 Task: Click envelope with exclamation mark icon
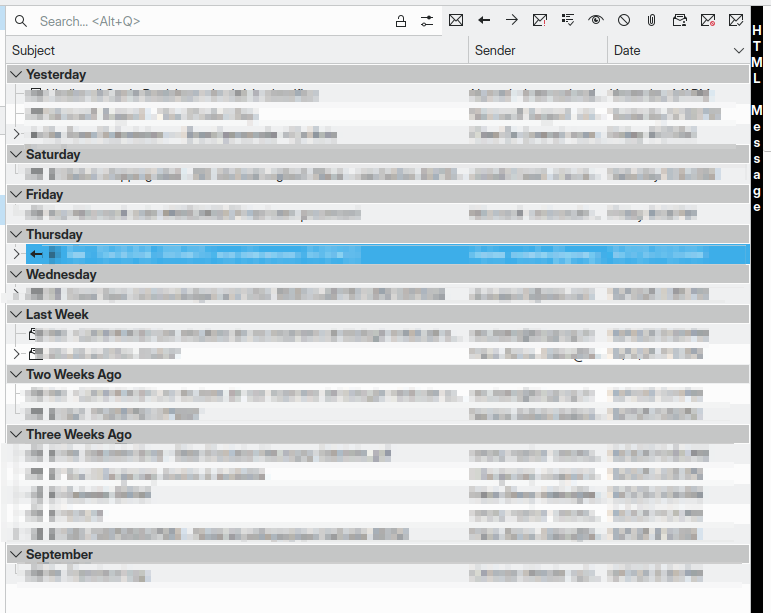pyautogui.click(x=540, y=20)
